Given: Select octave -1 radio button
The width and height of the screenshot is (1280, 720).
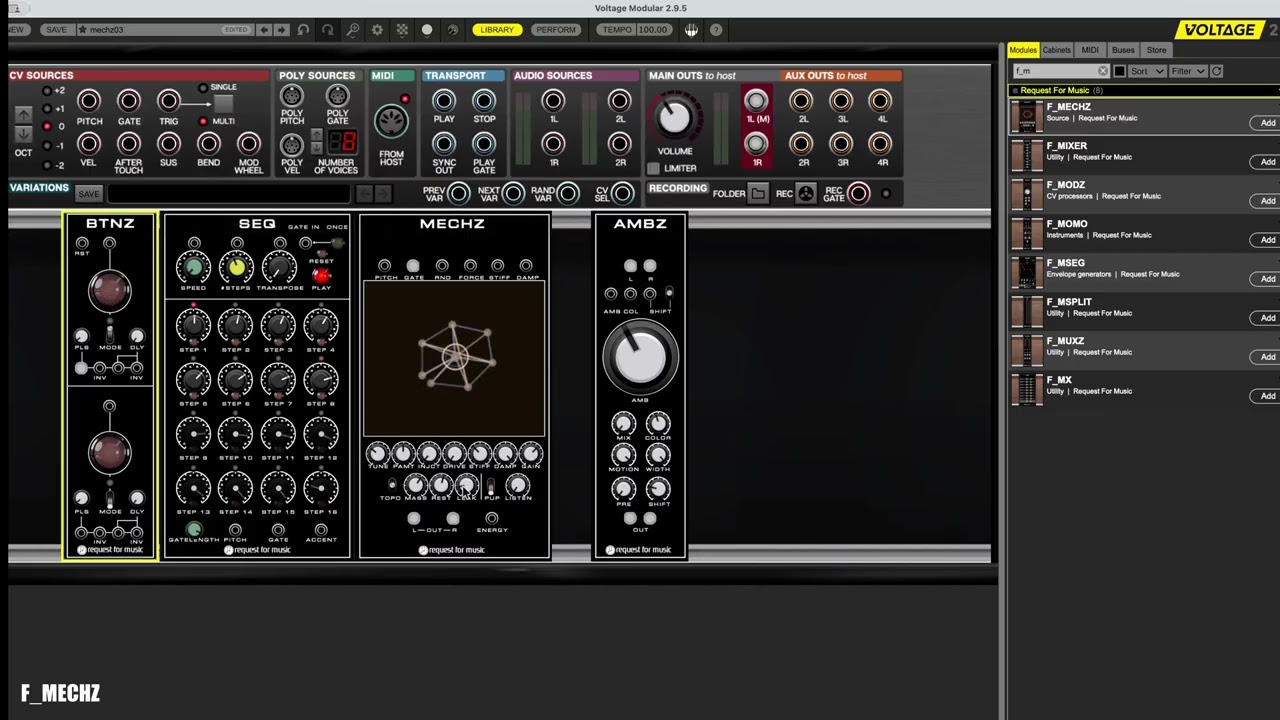Looking at the screenshot, I should point(46,146).
